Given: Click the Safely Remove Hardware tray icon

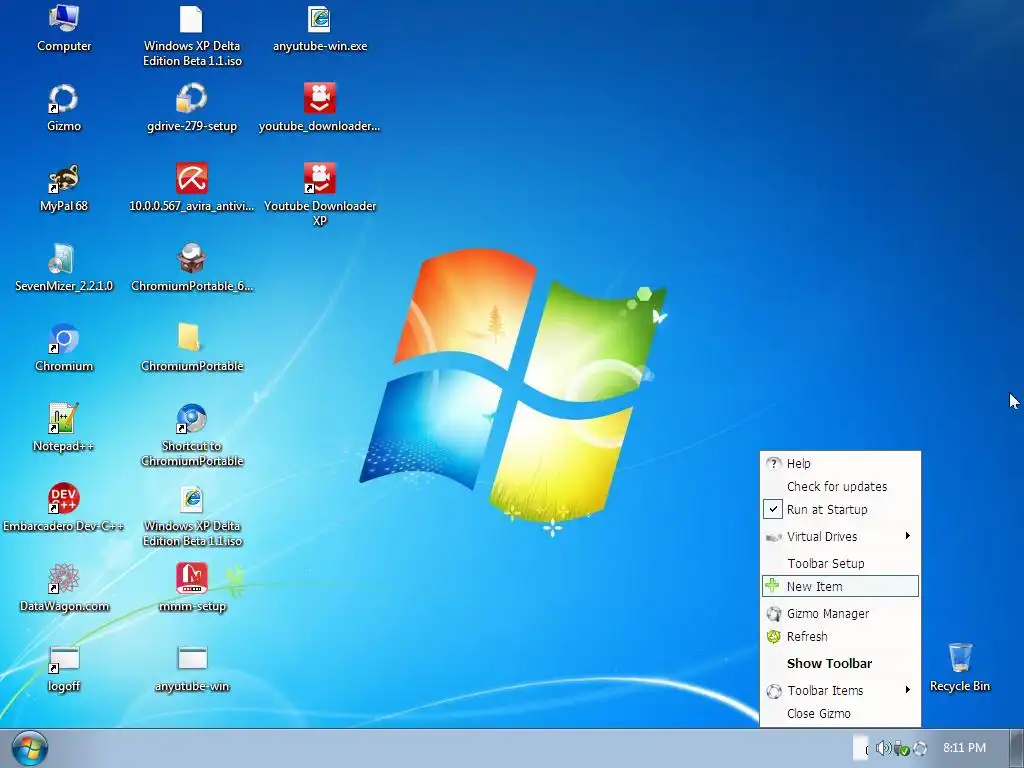Looking at the screenshot, I should [x=901, y=748].
